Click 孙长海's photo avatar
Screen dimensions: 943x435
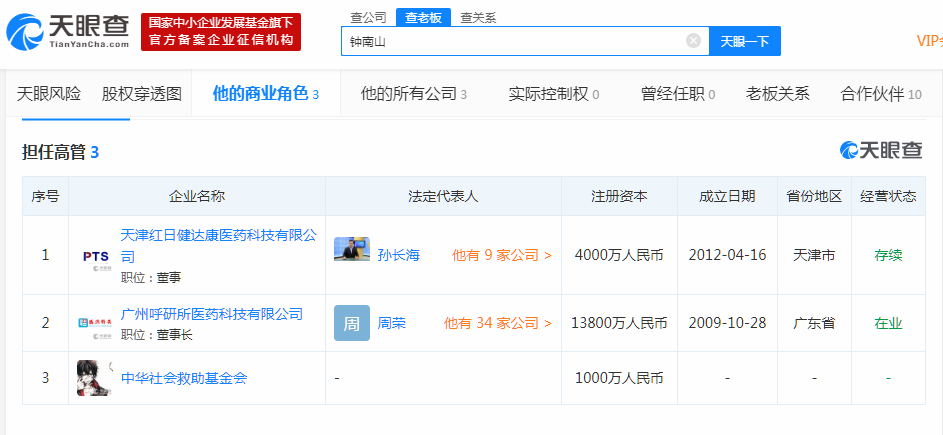(352, 250)
